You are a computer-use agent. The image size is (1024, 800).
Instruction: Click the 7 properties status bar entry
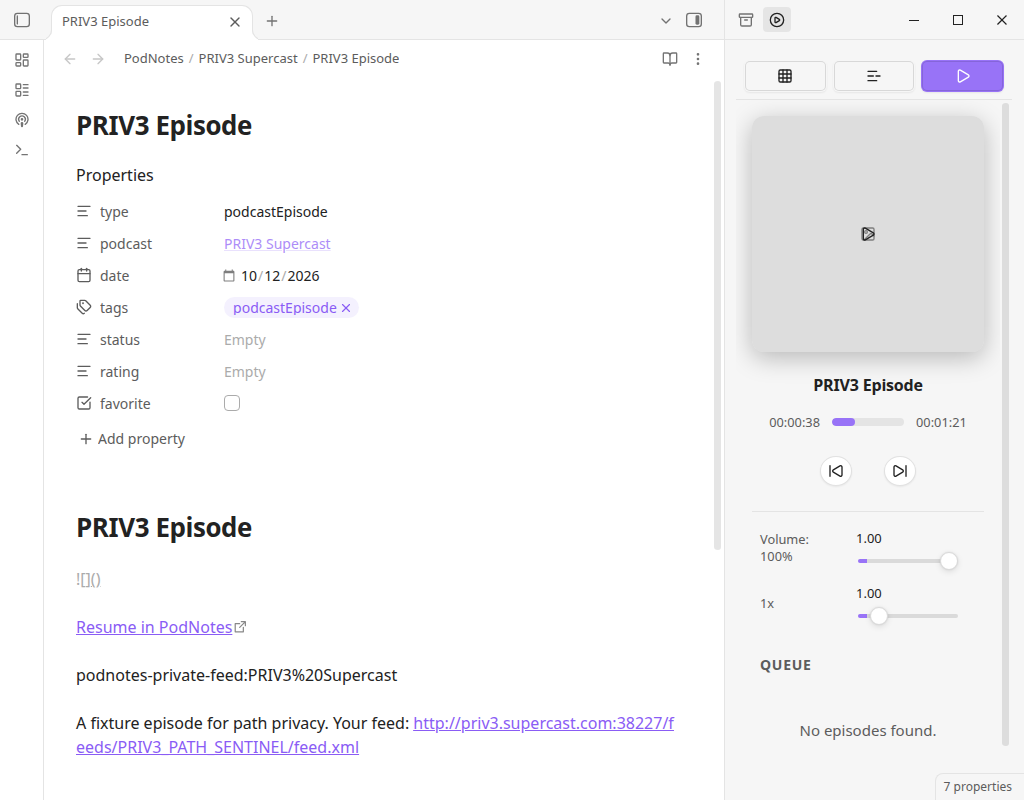tap(977, 786)
